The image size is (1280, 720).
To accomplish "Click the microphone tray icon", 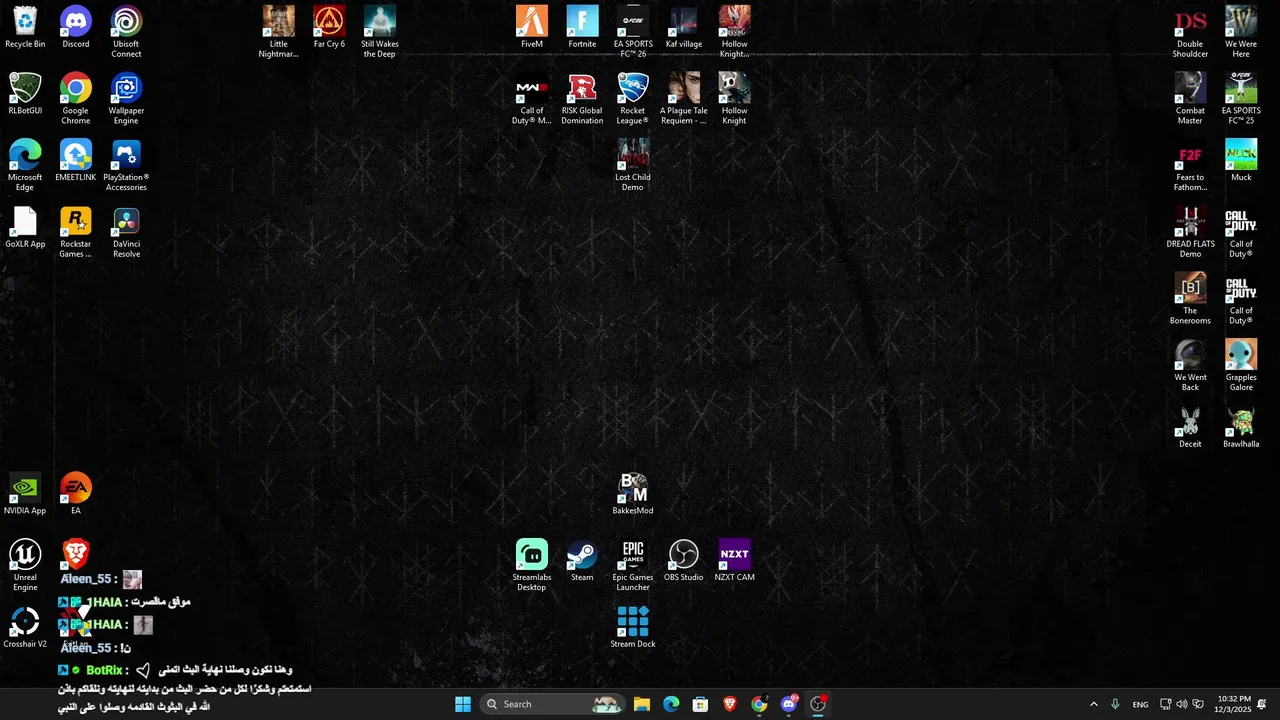I will (1115, 704).
